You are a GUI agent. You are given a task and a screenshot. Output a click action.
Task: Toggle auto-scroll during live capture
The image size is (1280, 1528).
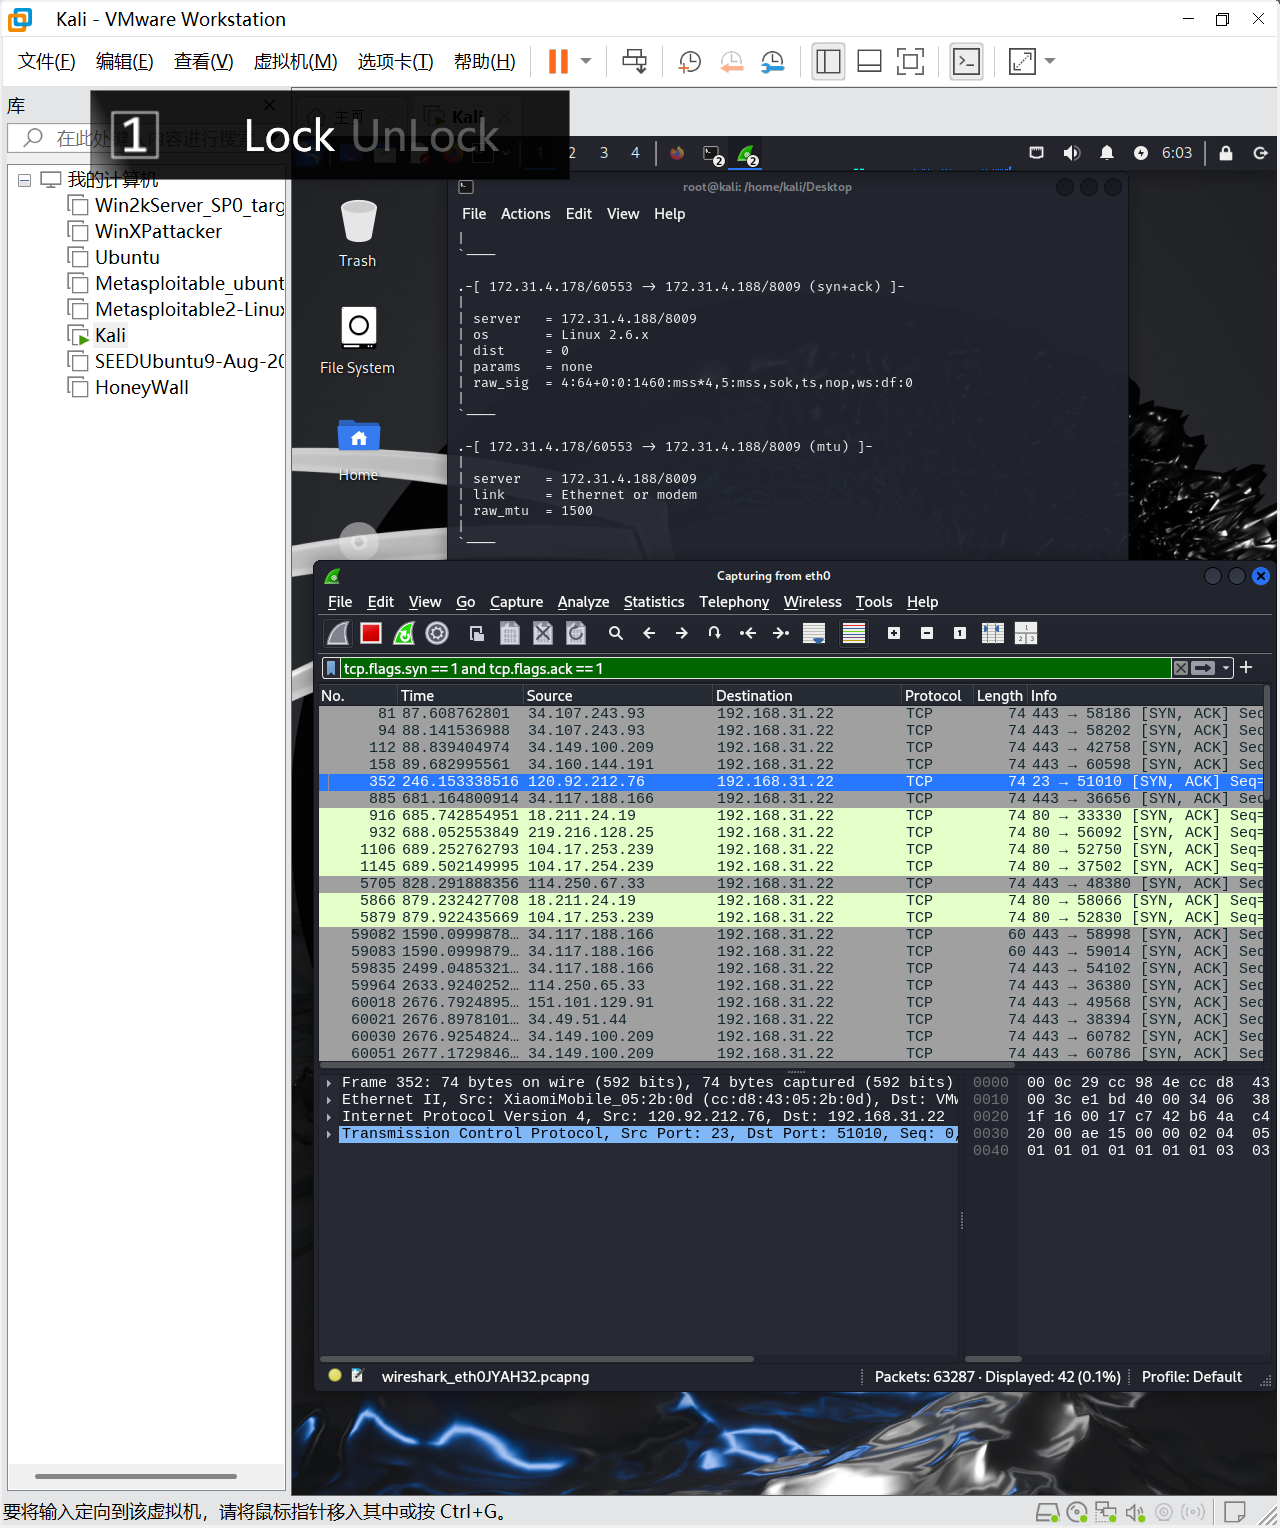pyautogui.click(x=814, y=633)
